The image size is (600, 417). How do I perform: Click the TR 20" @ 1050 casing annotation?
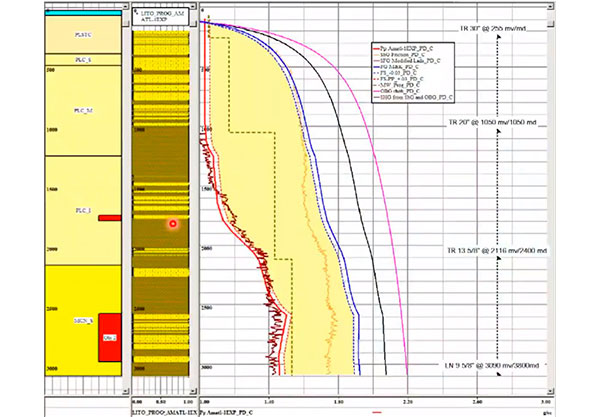[x=492, y=122]
